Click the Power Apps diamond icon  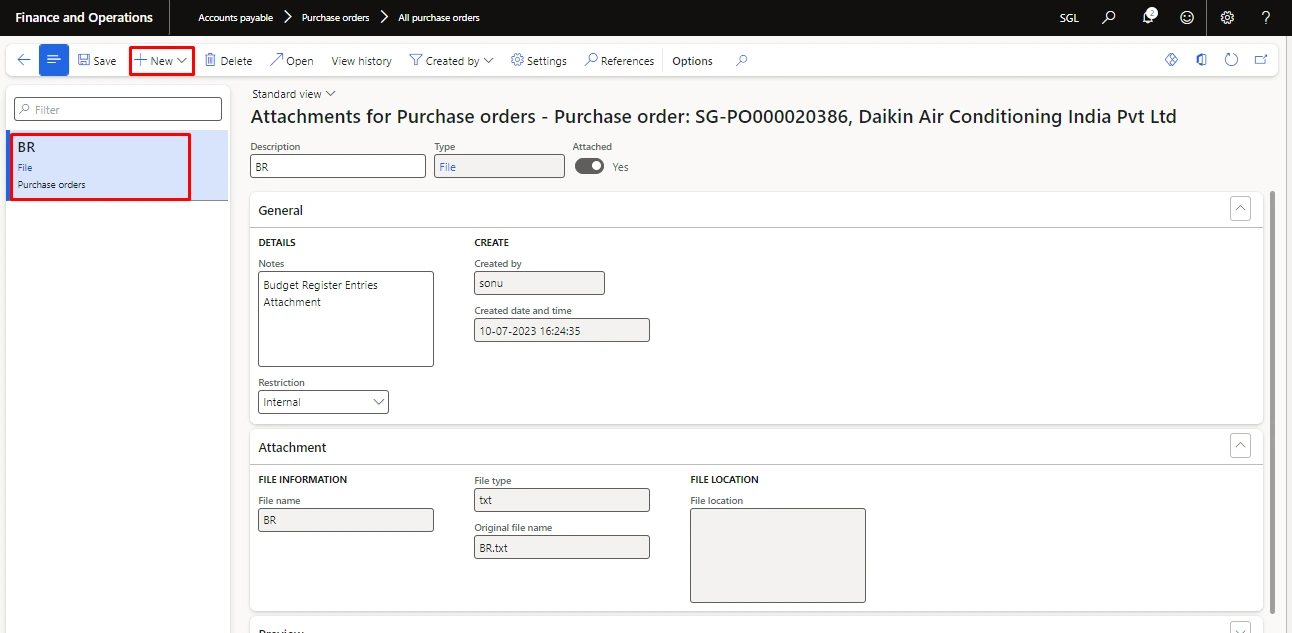1172,60
